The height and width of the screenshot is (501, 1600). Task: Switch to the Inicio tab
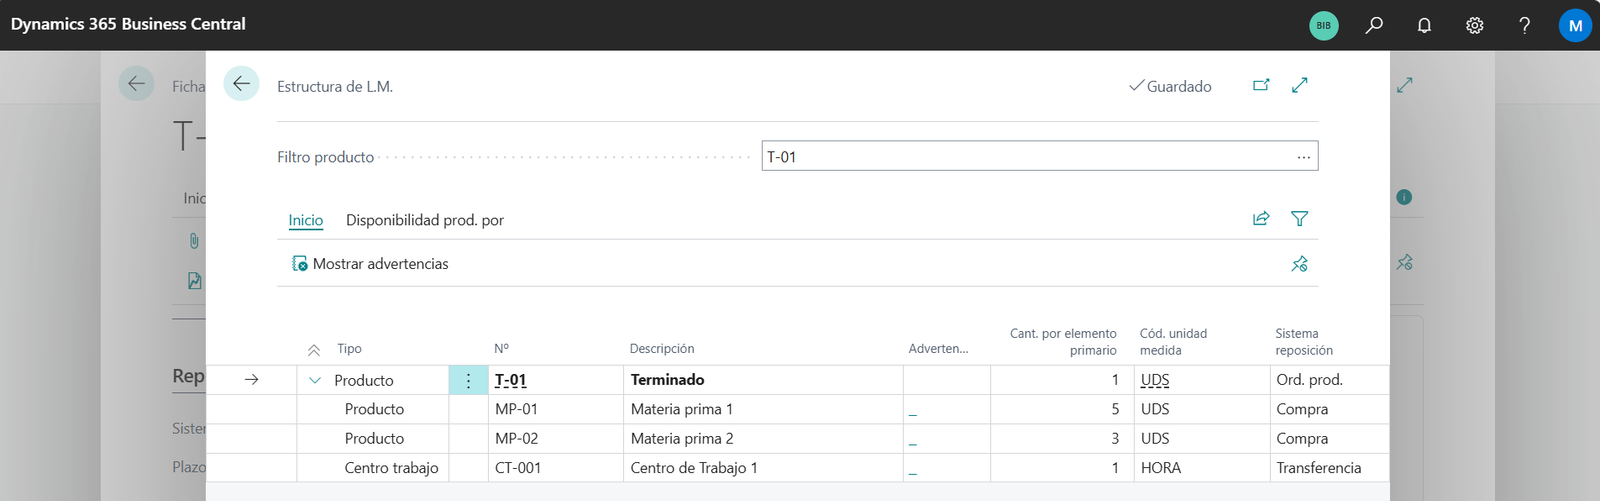click(x=306, y=220)
